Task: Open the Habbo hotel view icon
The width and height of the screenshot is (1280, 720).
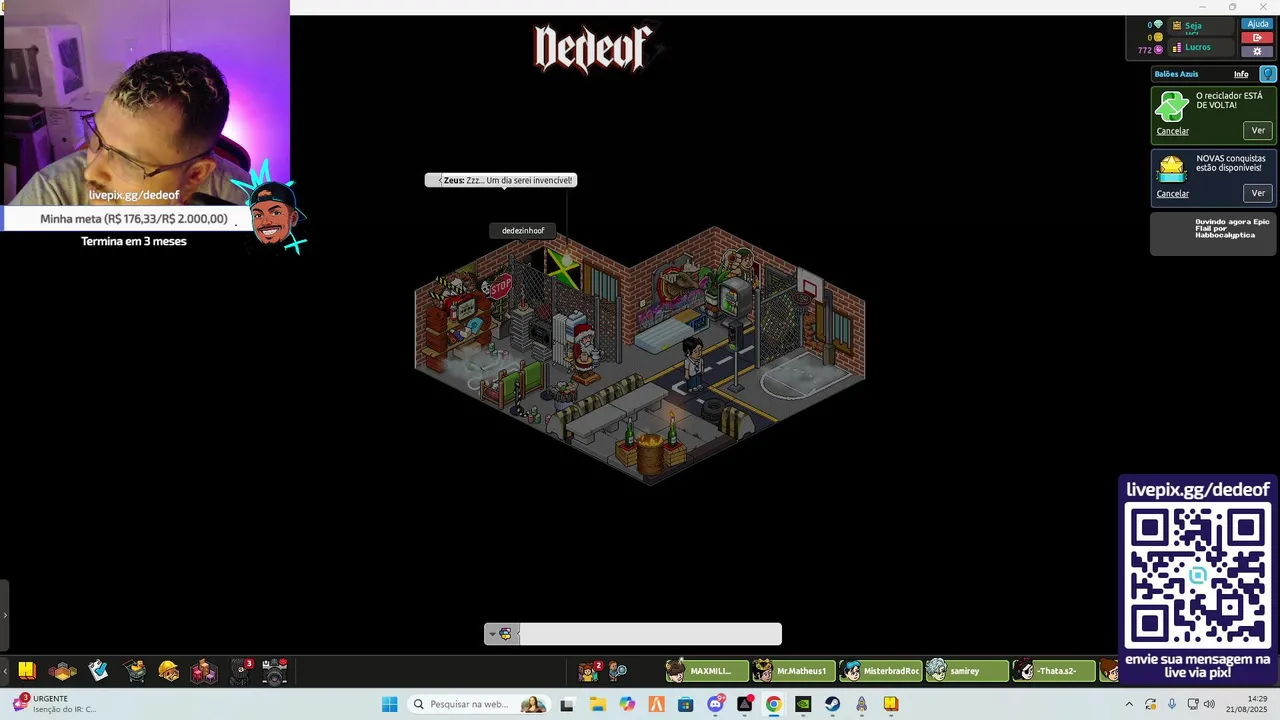Action: (x=27, y=671)
